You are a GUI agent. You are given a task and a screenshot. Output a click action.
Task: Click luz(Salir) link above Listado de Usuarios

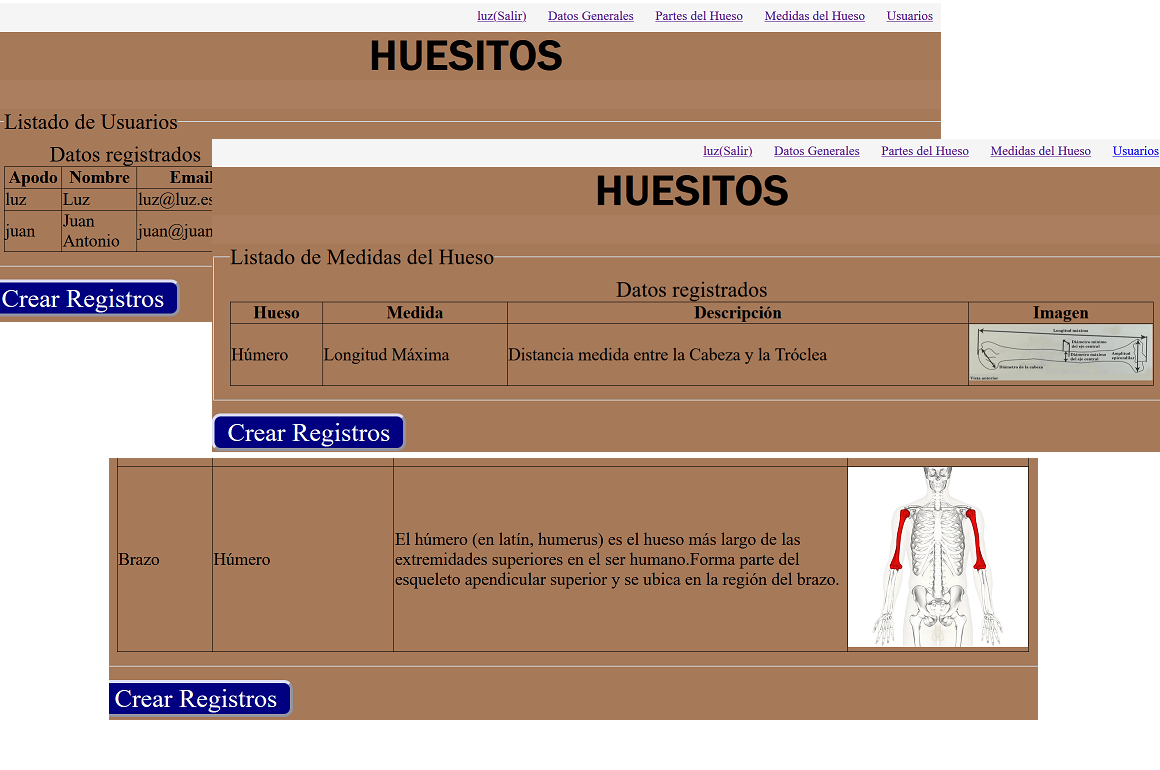501,16
